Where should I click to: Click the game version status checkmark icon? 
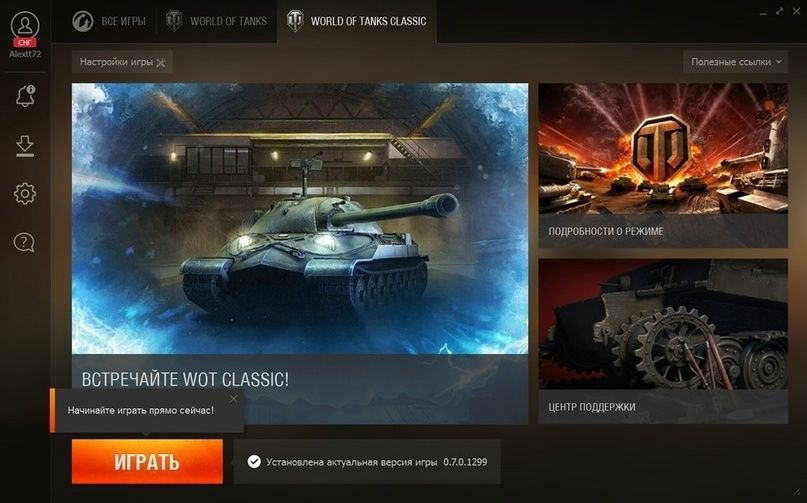pyautogui.click(x=254, y=461)
